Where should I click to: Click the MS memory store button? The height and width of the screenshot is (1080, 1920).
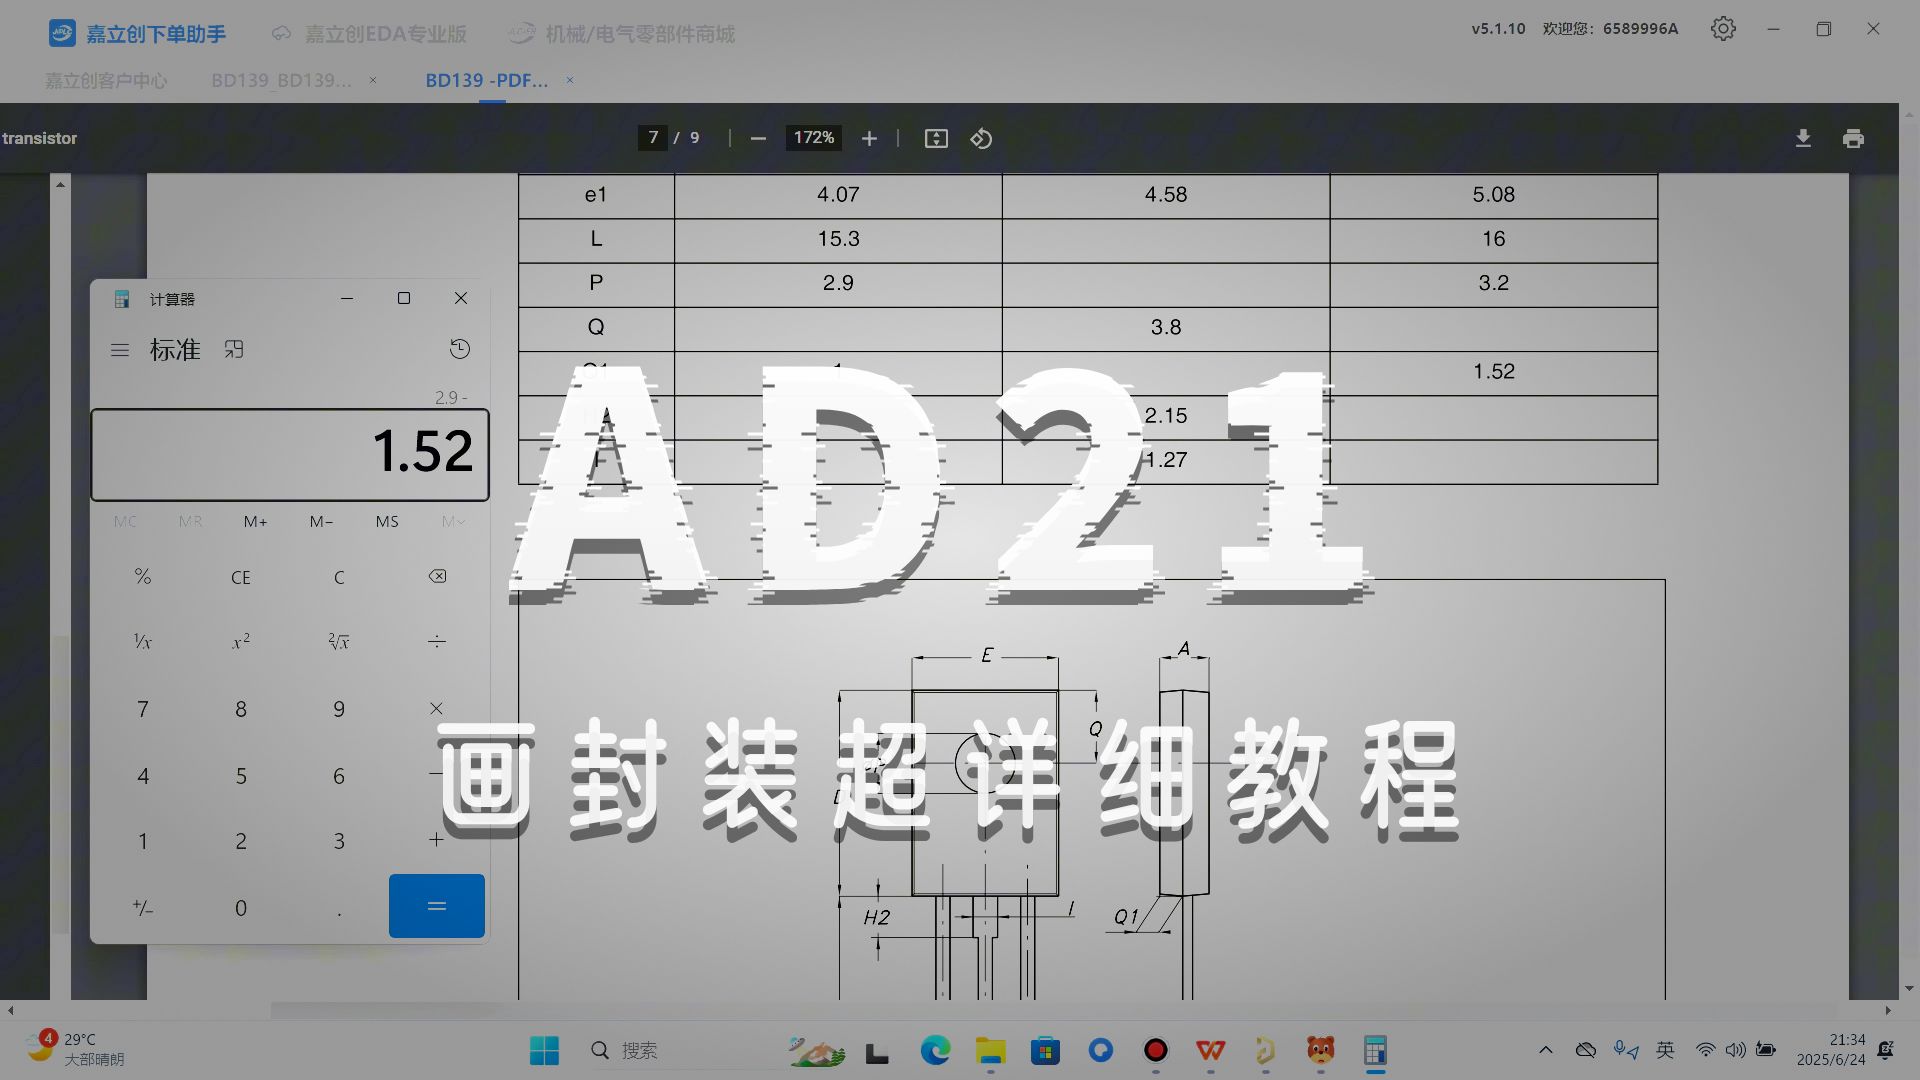click(x=387, y=522)
